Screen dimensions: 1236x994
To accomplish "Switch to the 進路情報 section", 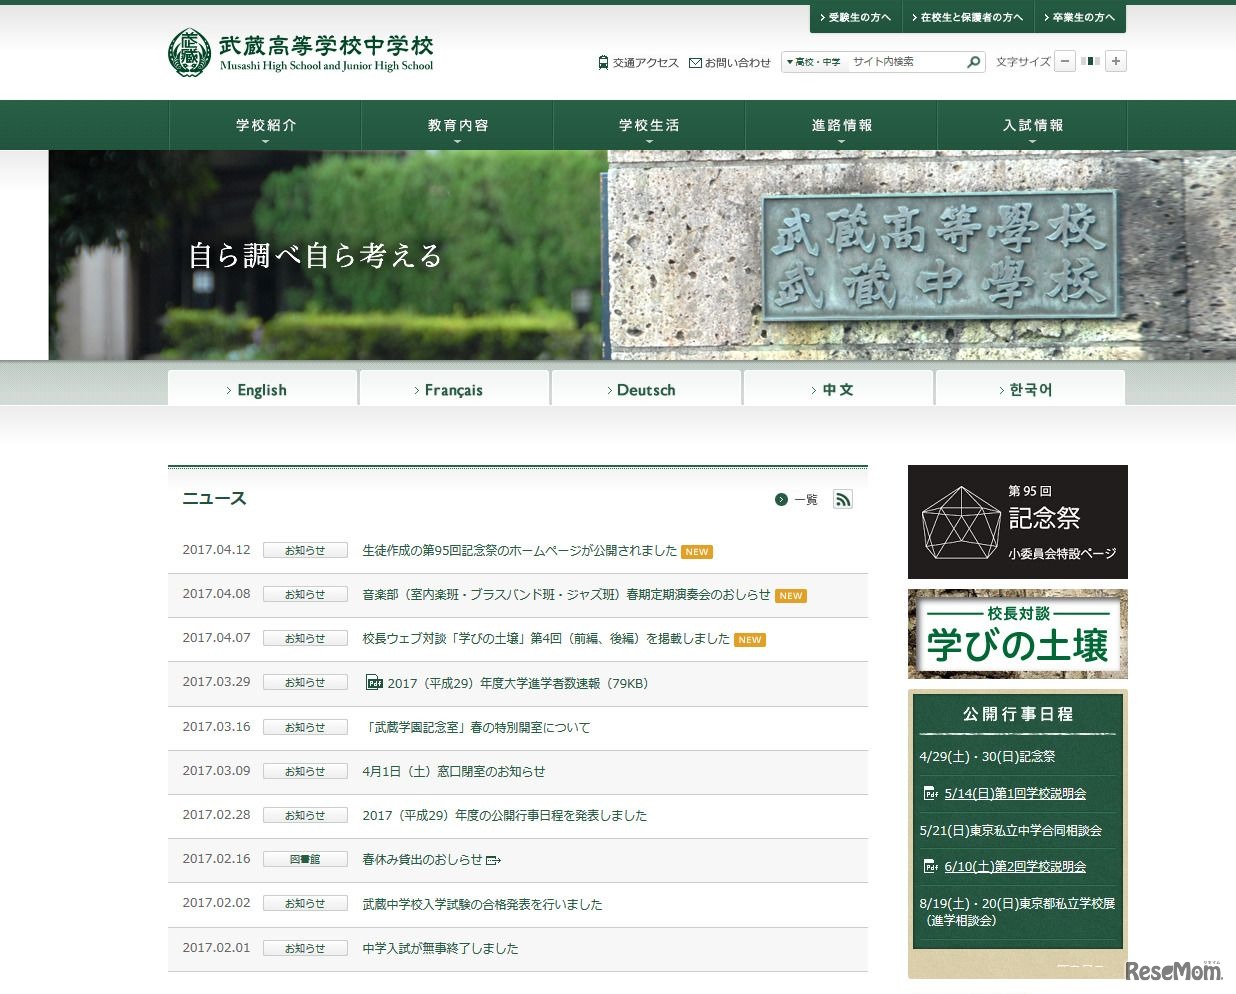I will pos(841,124).
